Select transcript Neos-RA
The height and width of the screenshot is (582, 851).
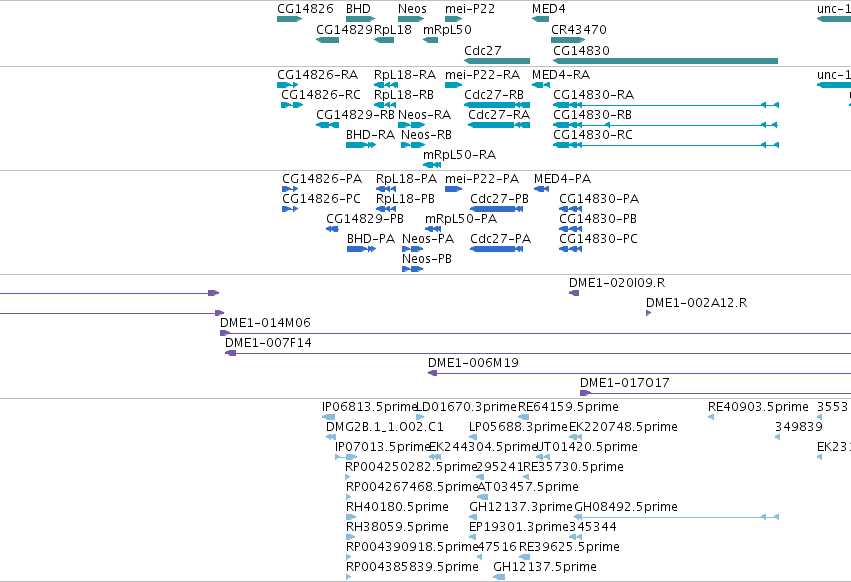click(424, 115)
